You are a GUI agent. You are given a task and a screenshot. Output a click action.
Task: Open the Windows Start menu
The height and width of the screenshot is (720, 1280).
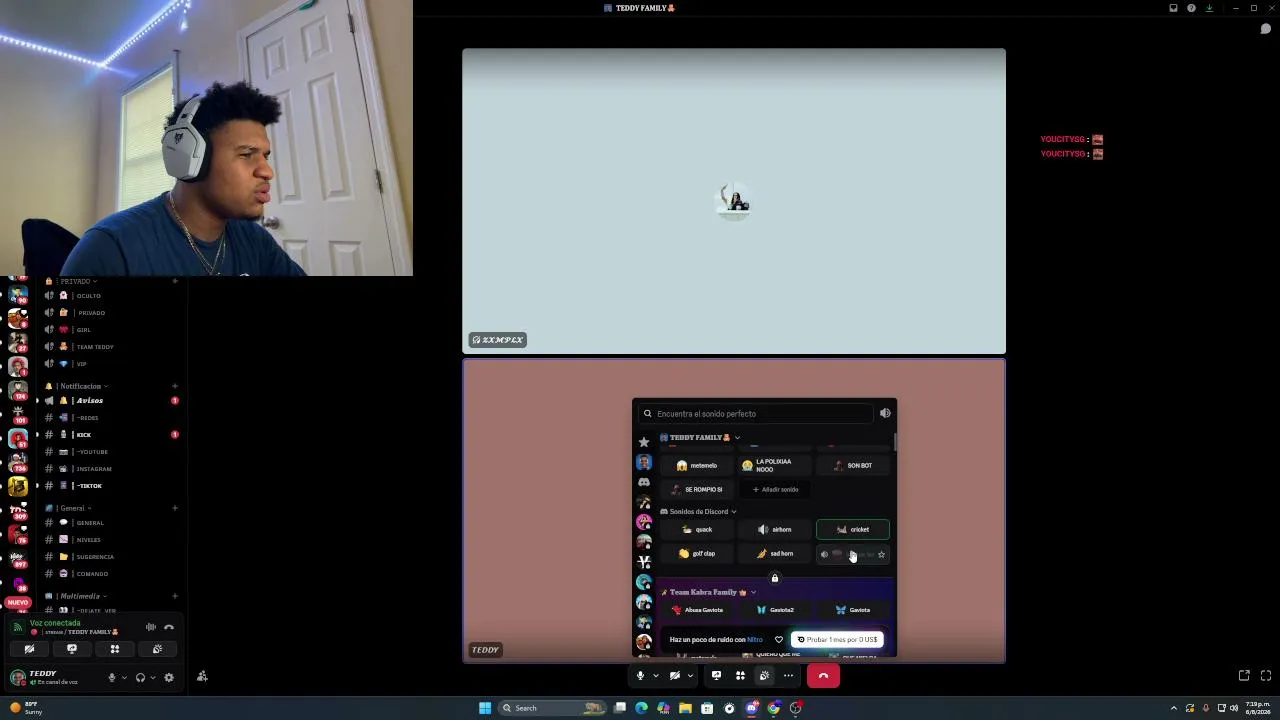click(x=485, y=708)
